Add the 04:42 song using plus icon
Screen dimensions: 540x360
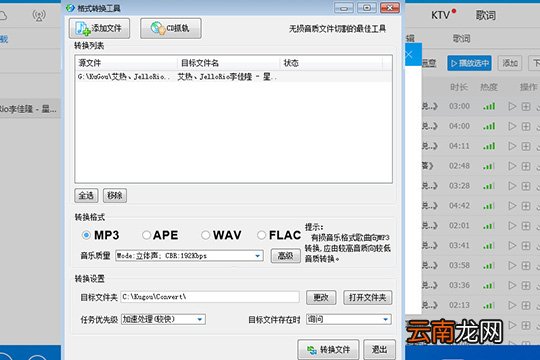click(x=526, y=206)
